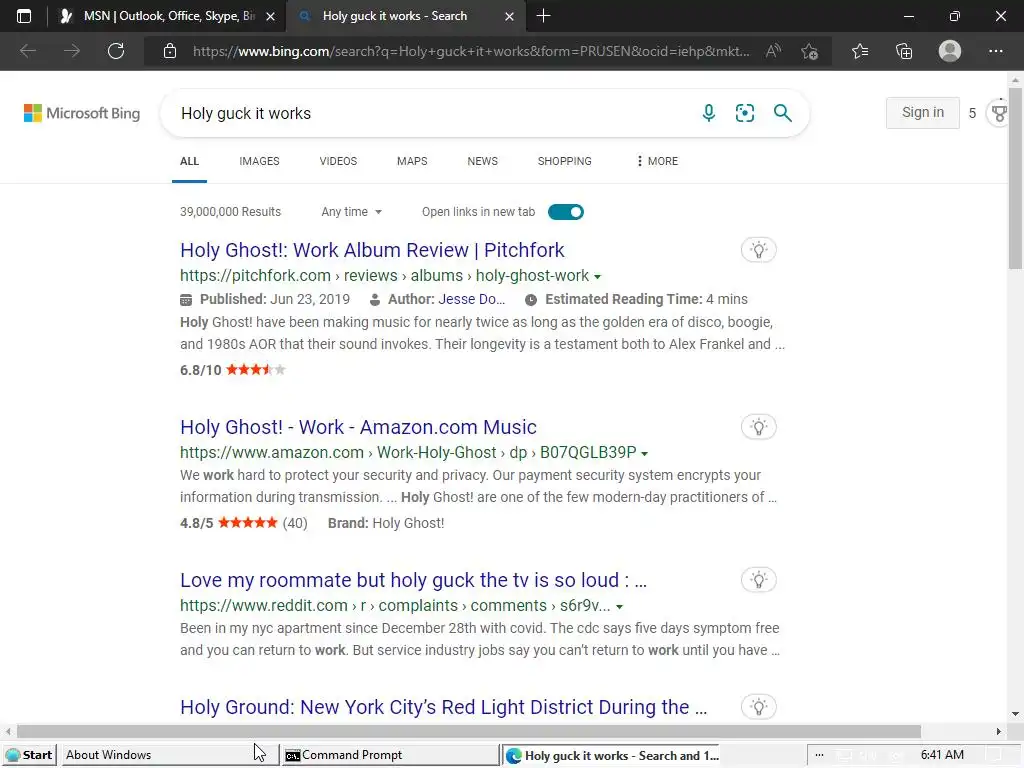Open Holy Ghost!: Work Album Review link
1024x768 pixels.
point(372,250)
